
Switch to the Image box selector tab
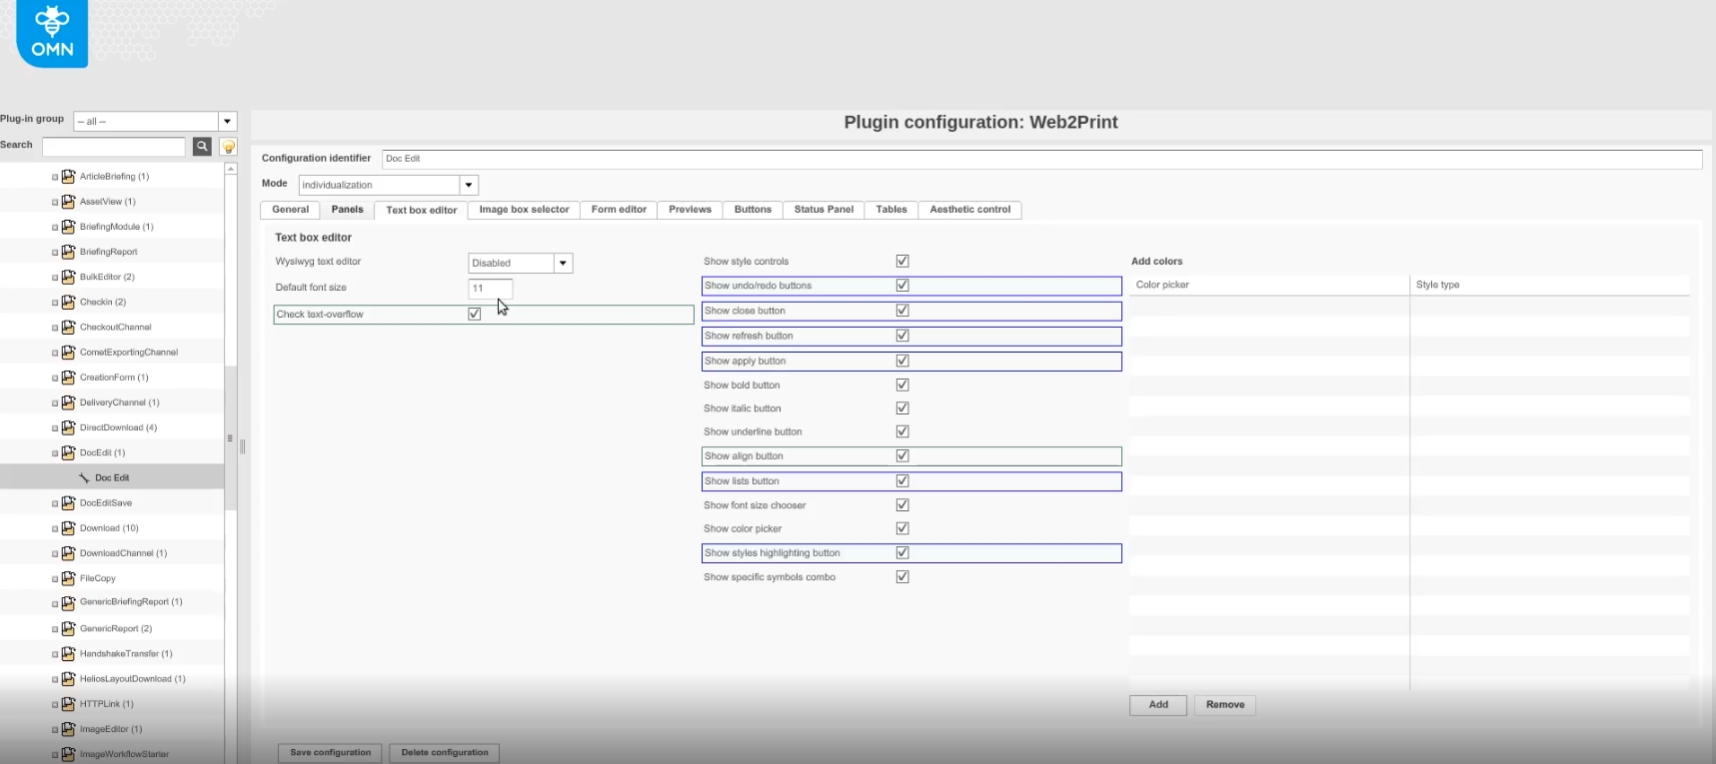point(524,210)
